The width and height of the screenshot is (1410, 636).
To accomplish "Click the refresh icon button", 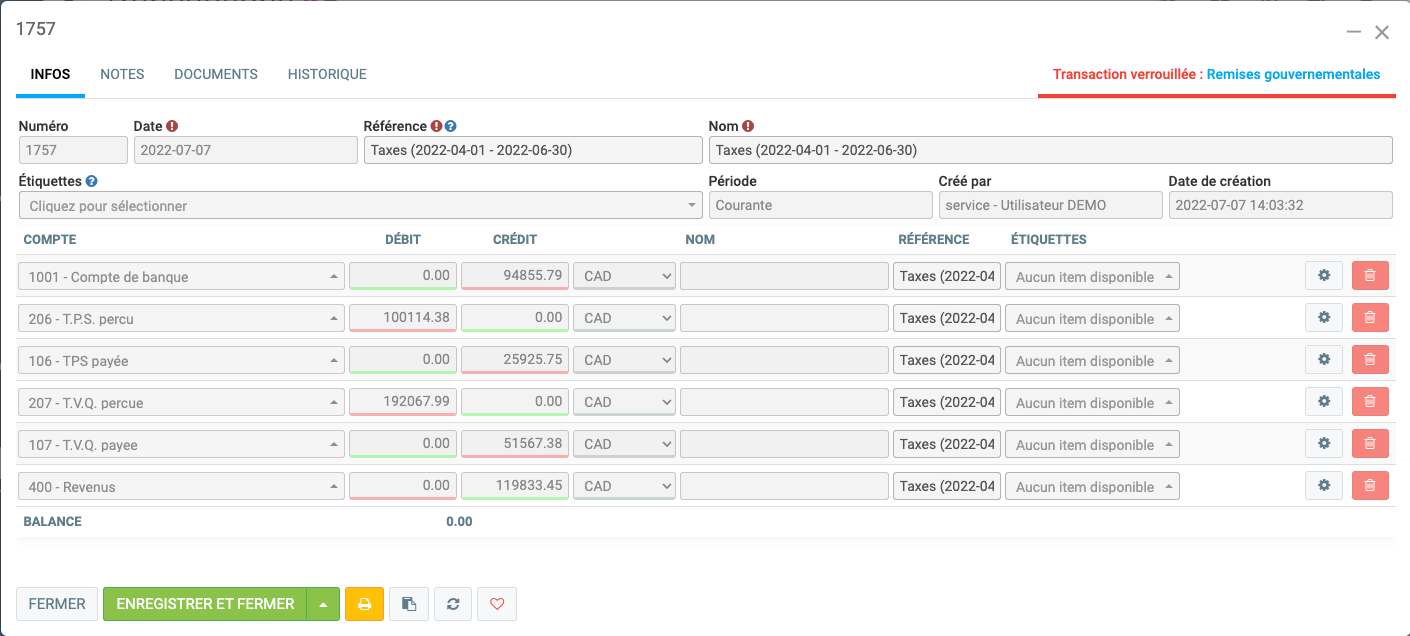I will (x=453, y=604).
